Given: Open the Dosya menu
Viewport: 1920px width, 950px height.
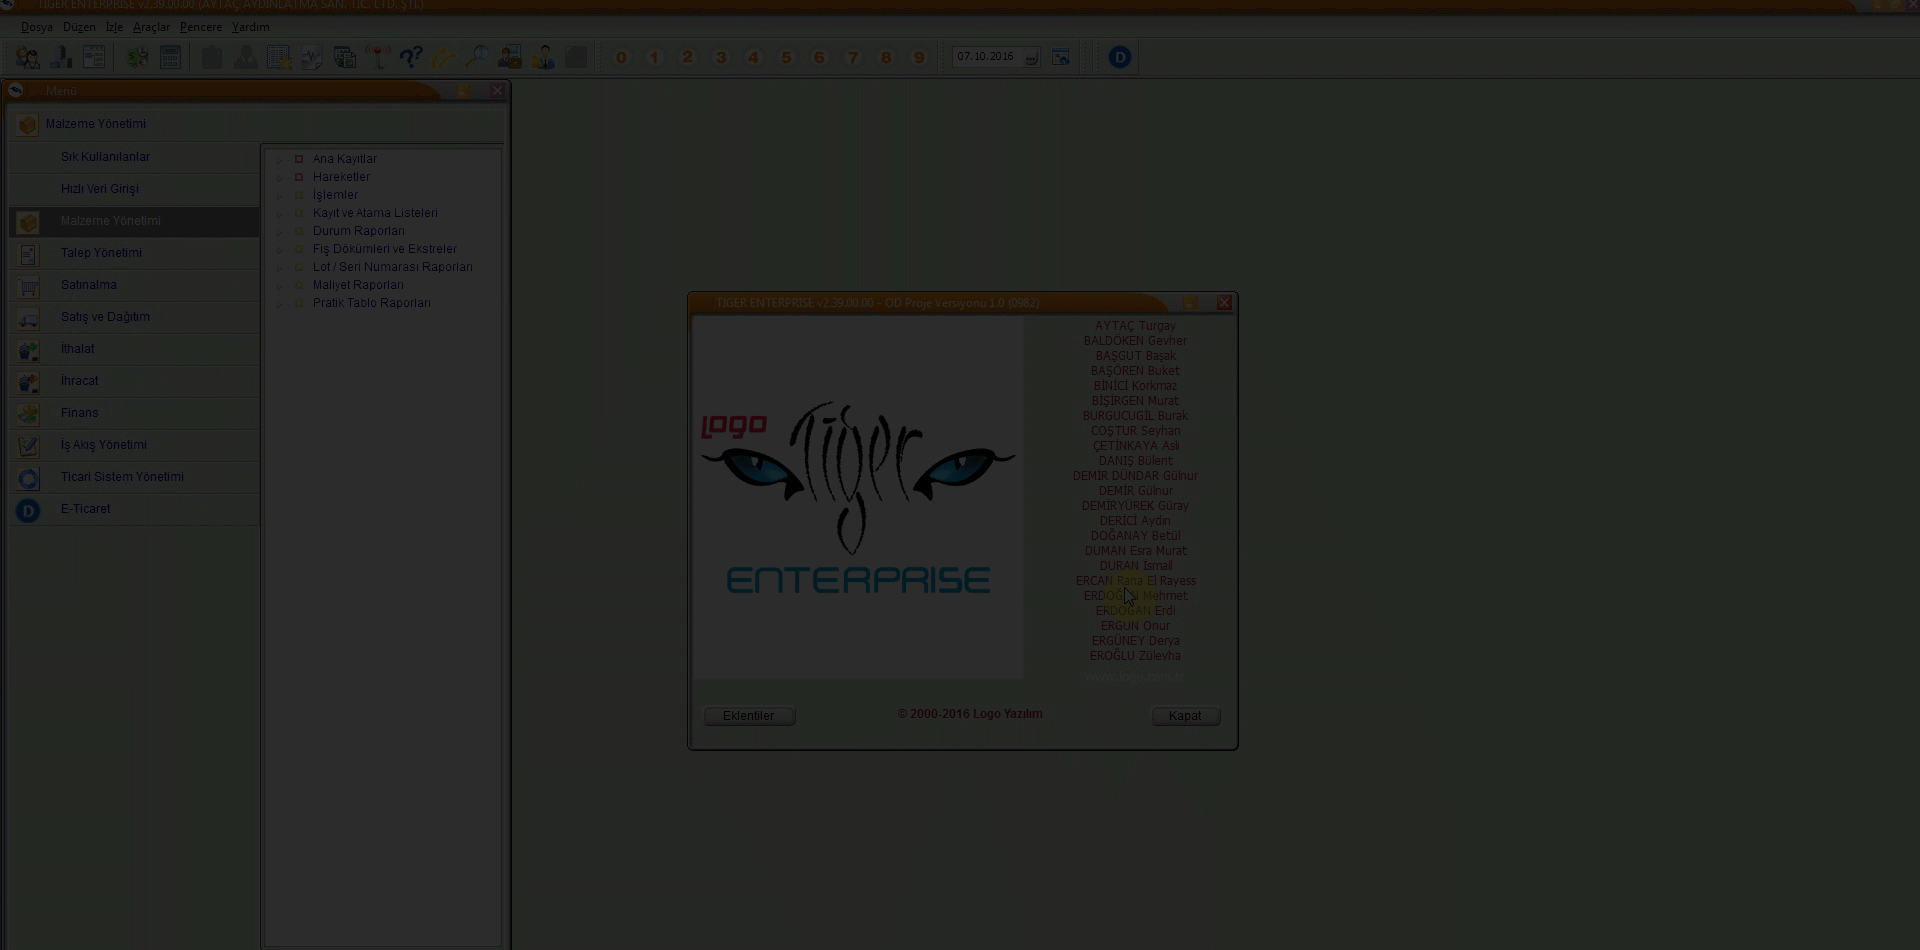Looking at the screenshot, I should pyautogui.click(x=37, y=27).
